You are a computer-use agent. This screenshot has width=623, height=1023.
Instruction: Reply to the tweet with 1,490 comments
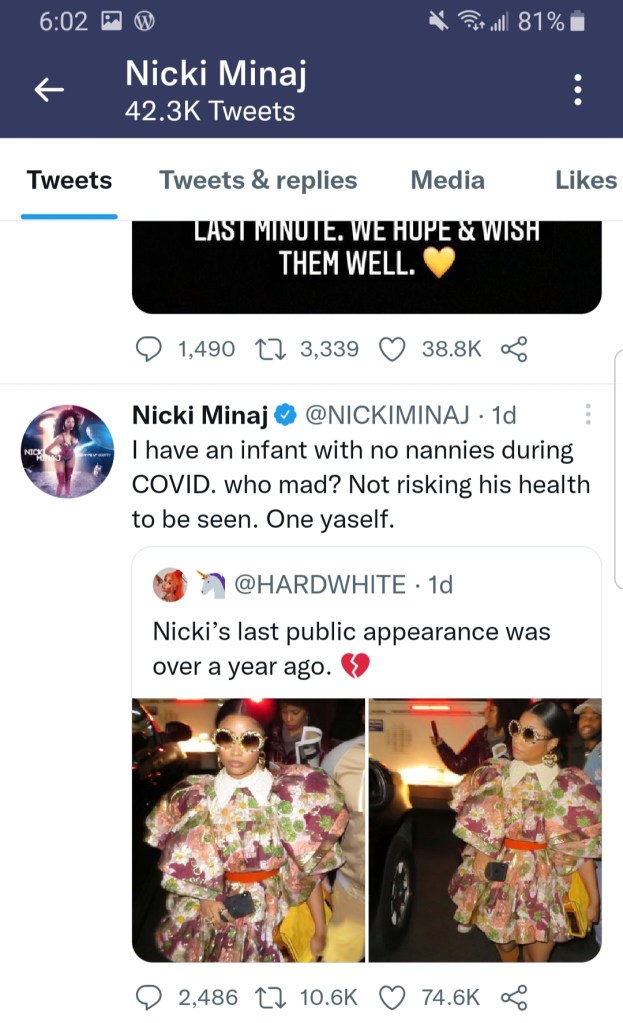click(149, 348)
